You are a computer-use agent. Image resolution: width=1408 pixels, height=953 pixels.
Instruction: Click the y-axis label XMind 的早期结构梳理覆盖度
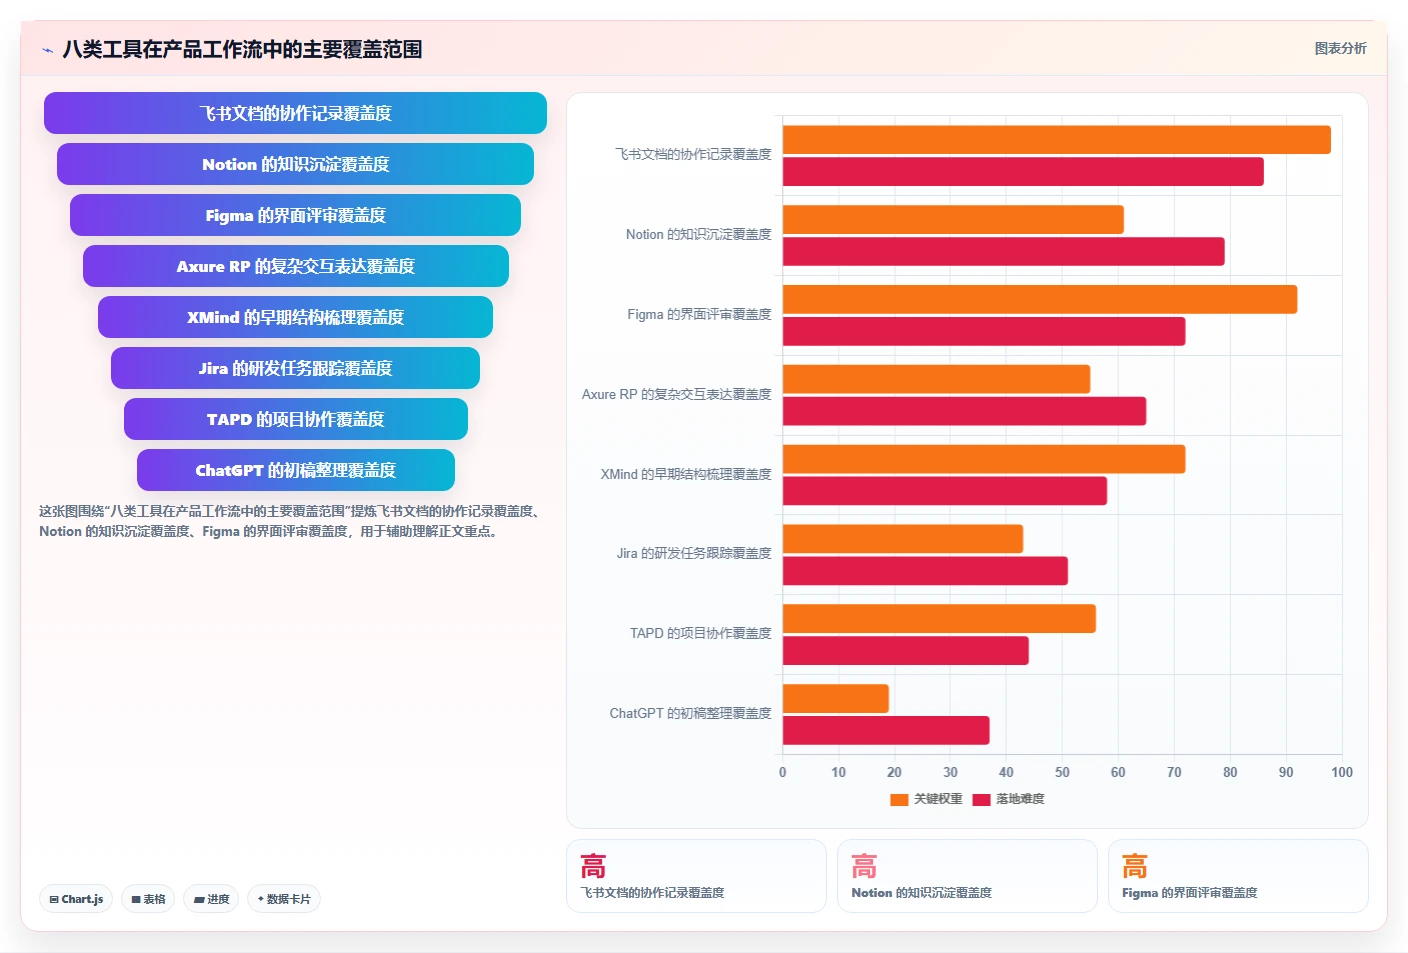pyautogui.click(x=686, y=475)
